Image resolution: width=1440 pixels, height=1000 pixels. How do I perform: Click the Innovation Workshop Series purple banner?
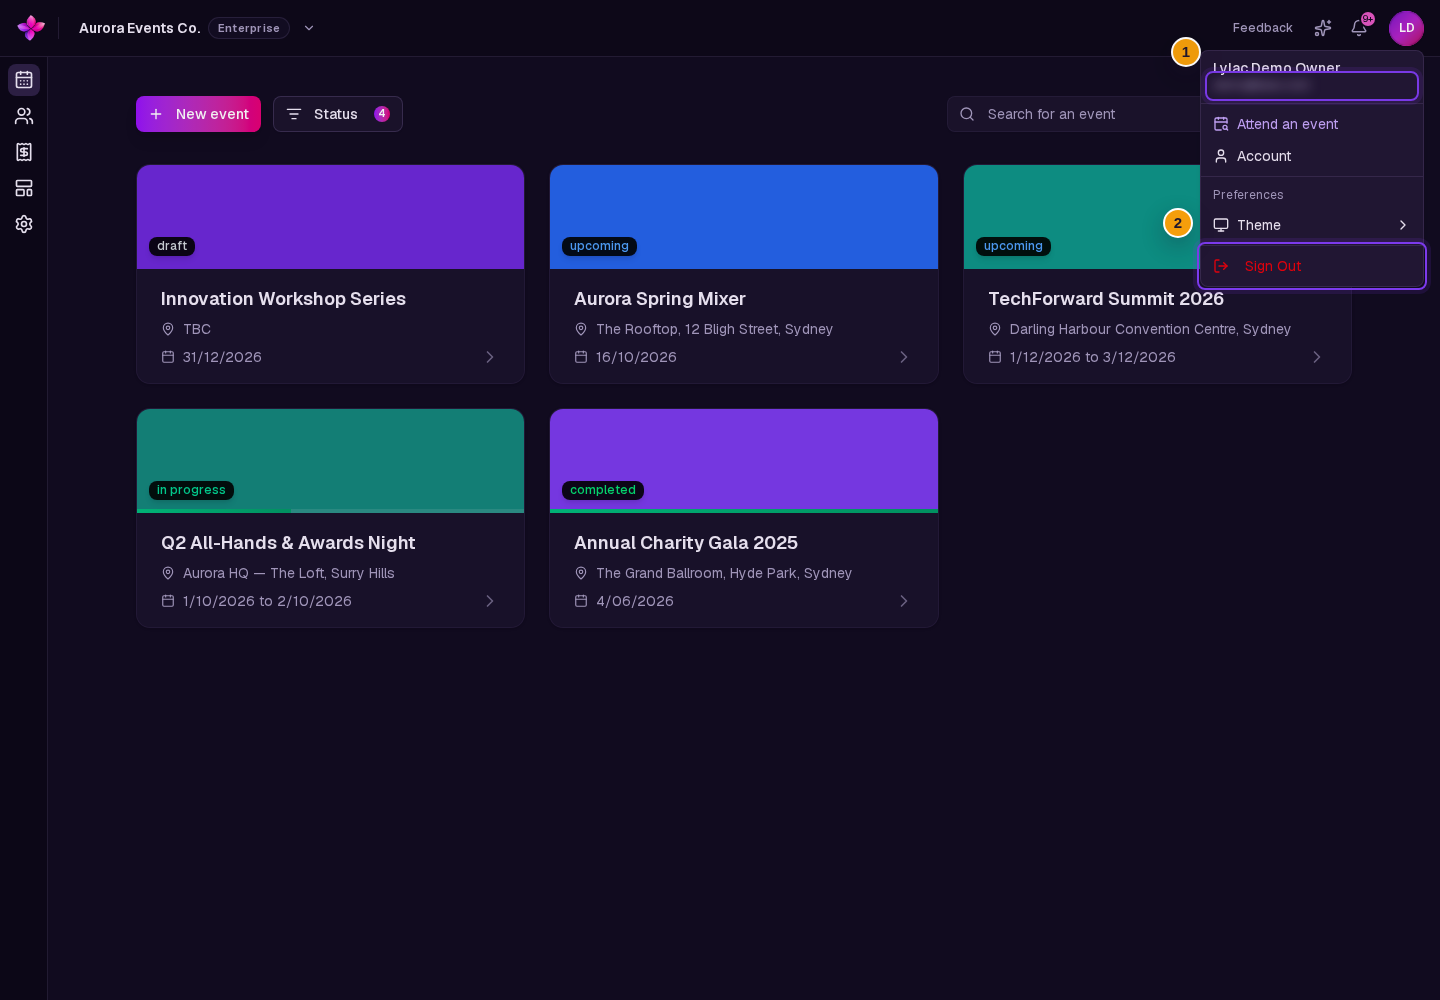(x=330, y=217)
